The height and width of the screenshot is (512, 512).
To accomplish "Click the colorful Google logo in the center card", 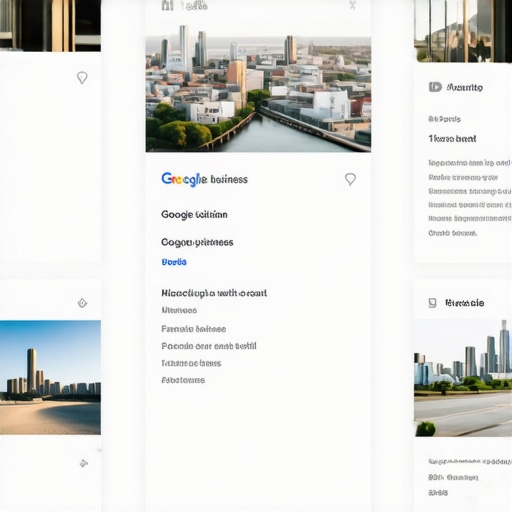I will point(184,179).
